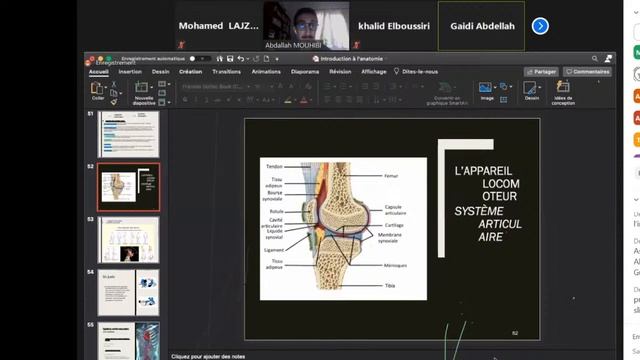
Task: Click the Redo icon in title bar
Action: click(x=256, y=59)
